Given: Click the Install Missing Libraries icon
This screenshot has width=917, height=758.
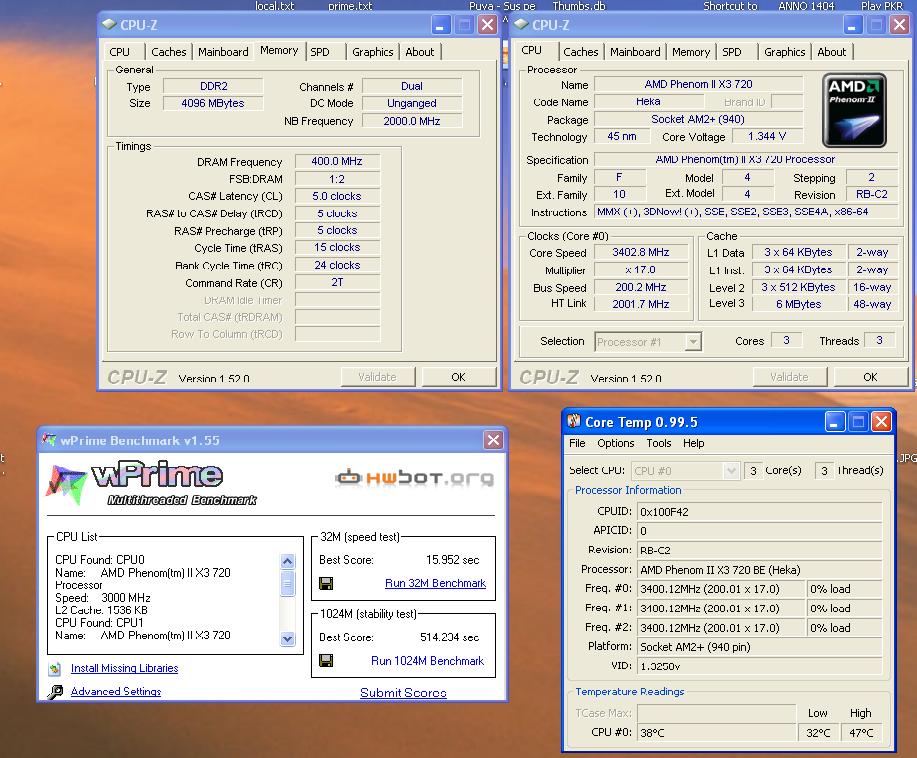Looking at the screenshot, I should [55, 669].
